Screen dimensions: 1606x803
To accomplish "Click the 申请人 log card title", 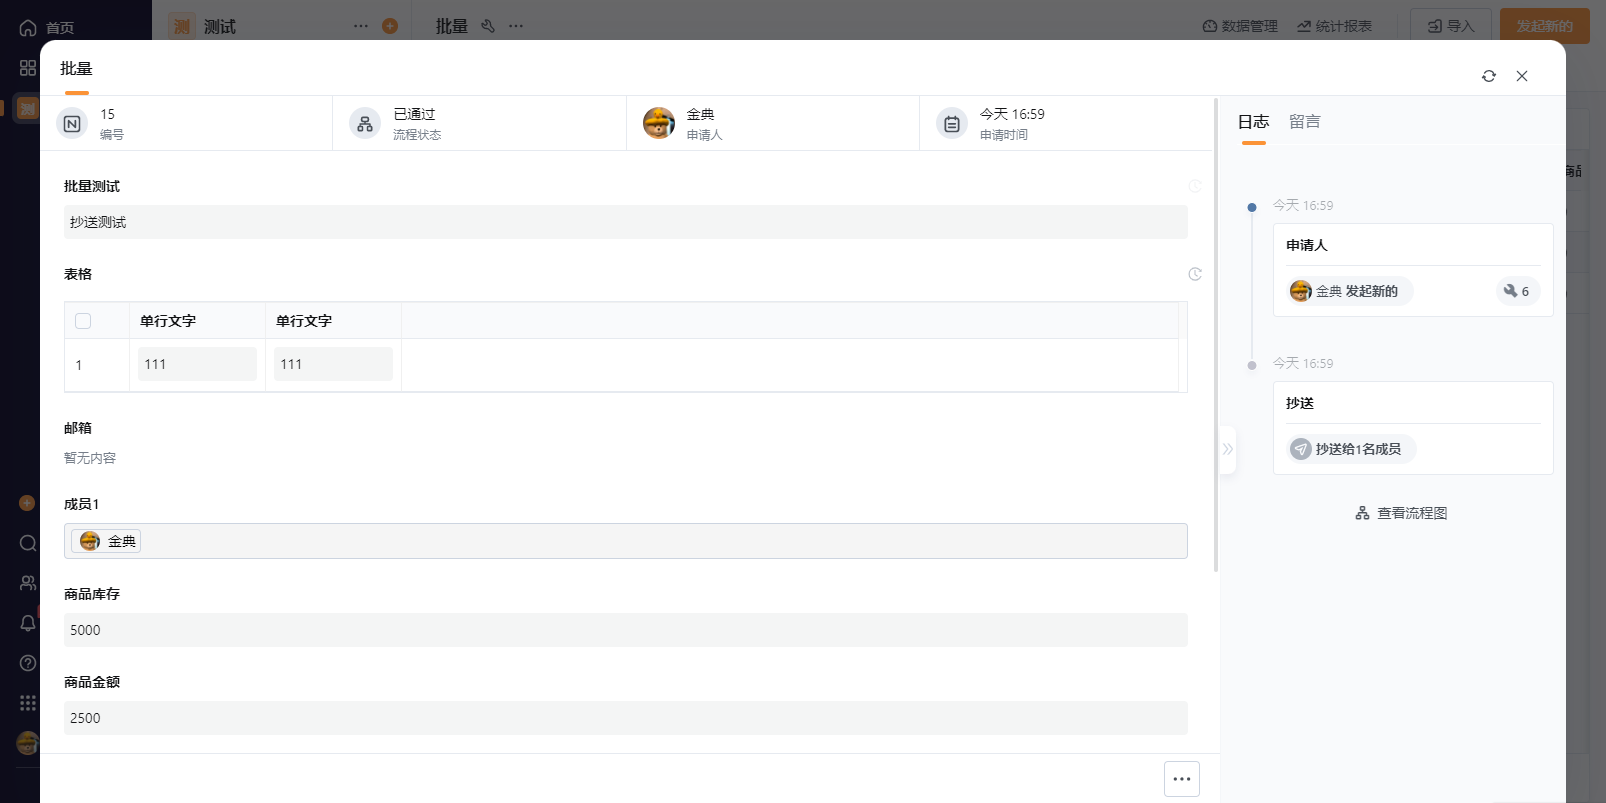I will point(1307,245).
